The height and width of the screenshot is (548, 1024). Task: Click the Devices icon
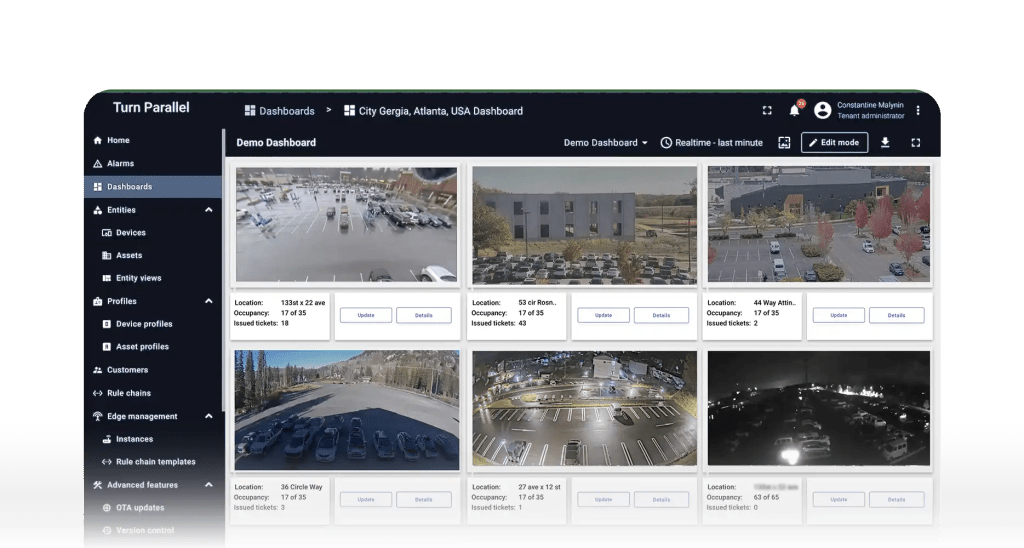pyautogui.click(x=106, y=233)
